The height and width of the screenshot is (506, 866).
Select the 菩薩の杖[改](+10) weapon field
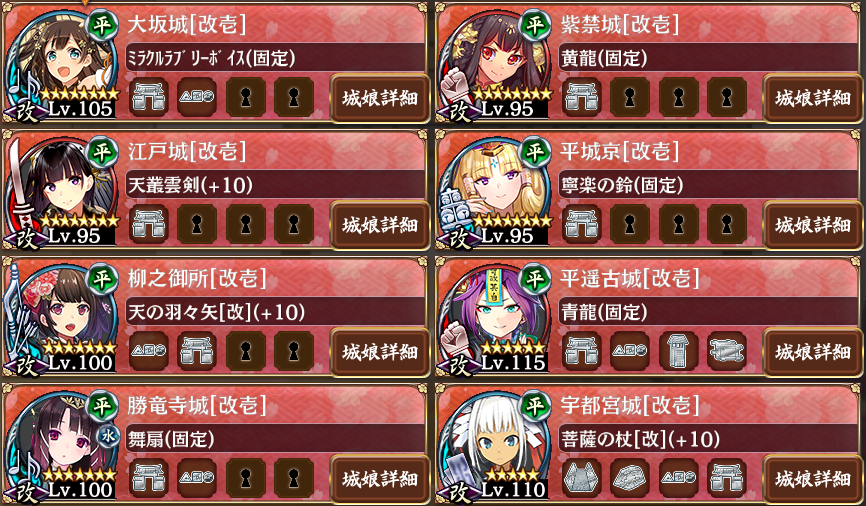(707, 439)
